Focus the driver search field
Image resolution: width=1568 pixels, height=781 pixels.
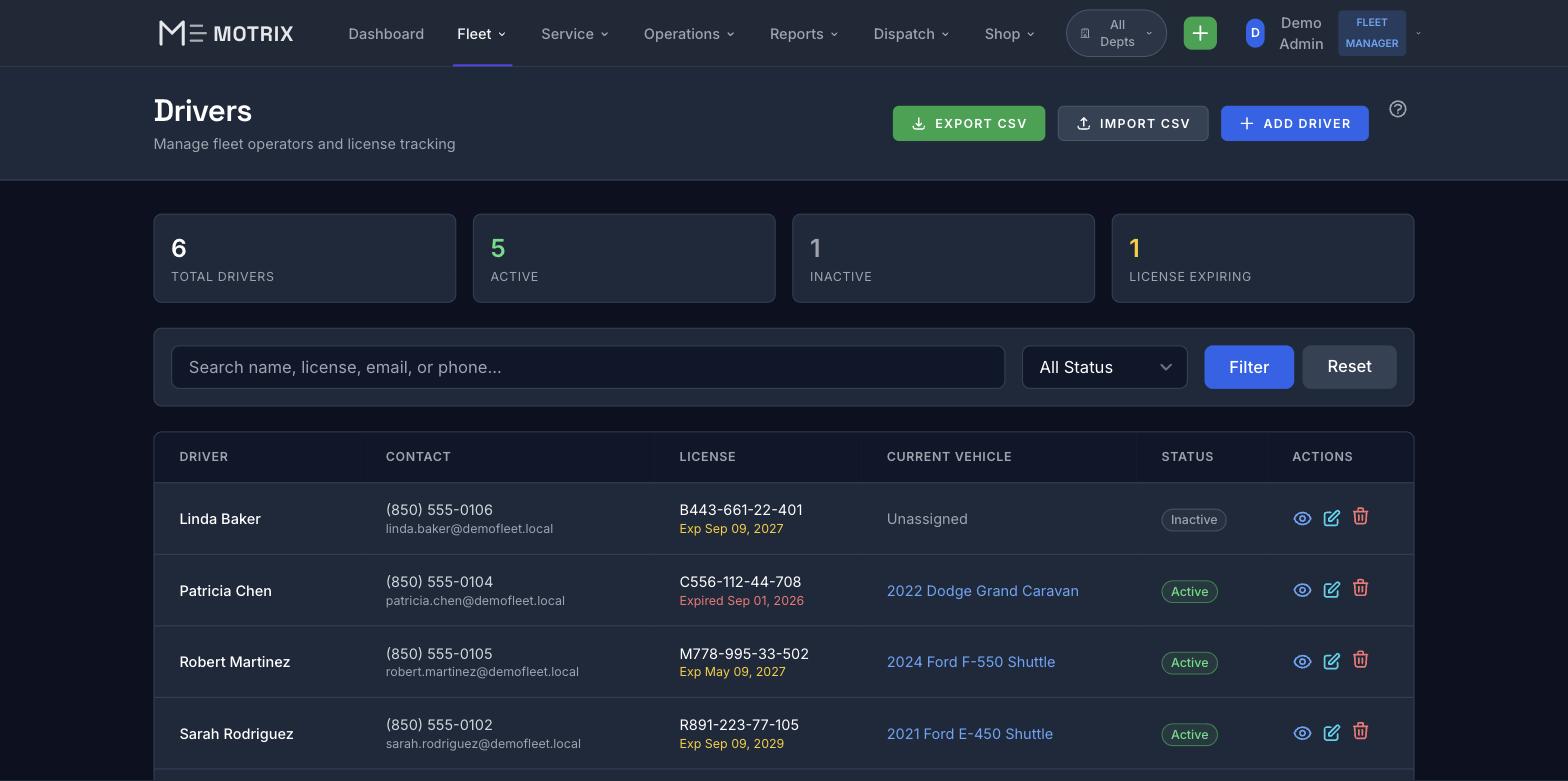[x=588, y=367]
